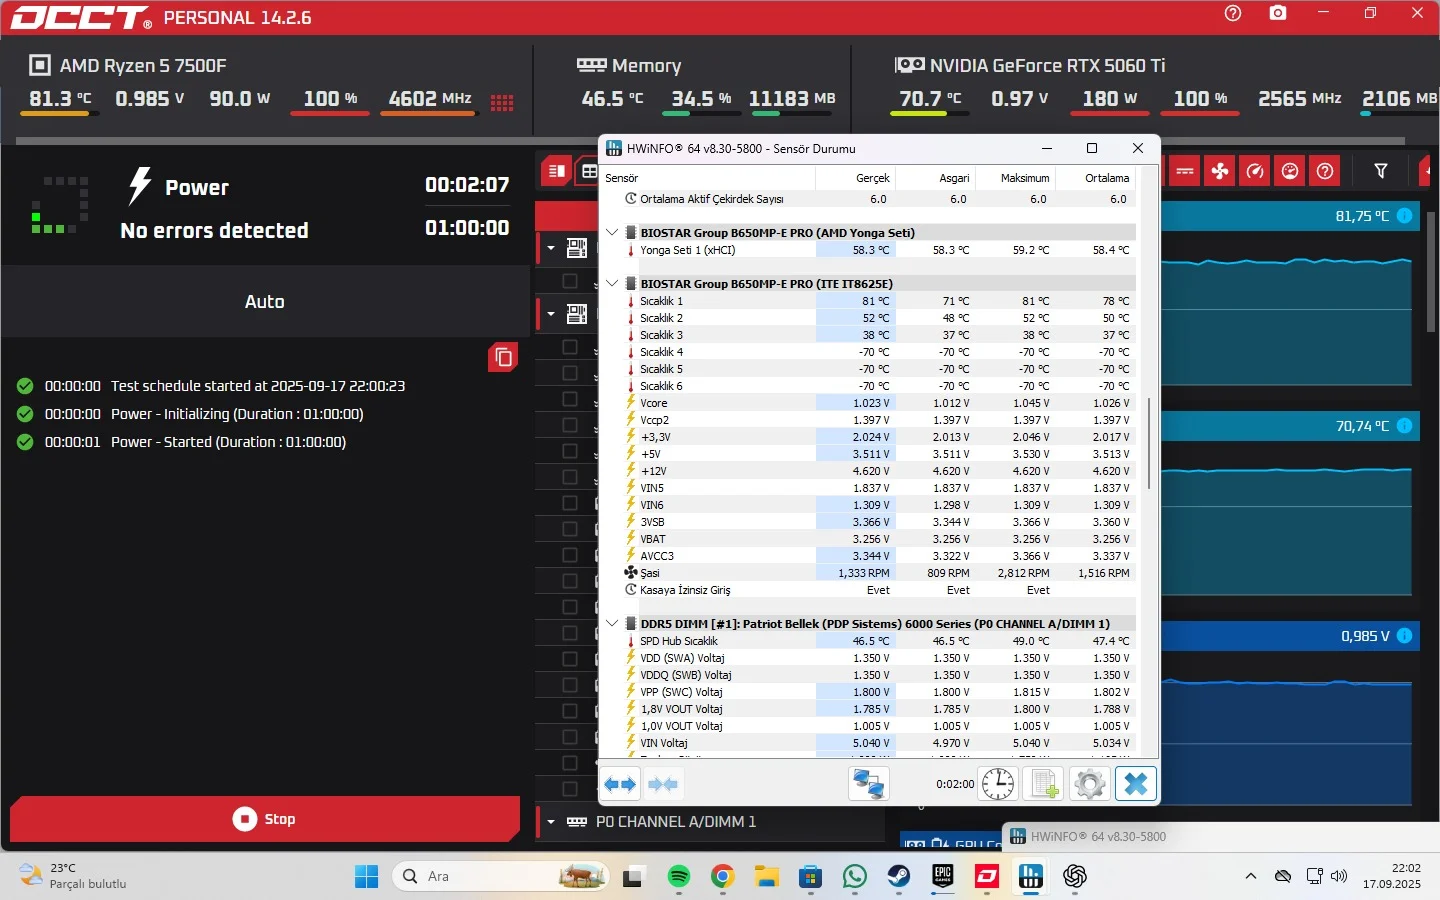Open HWiNFO sensor settings gear
Screen dimensions: 1440x900
coord(1089,784)
